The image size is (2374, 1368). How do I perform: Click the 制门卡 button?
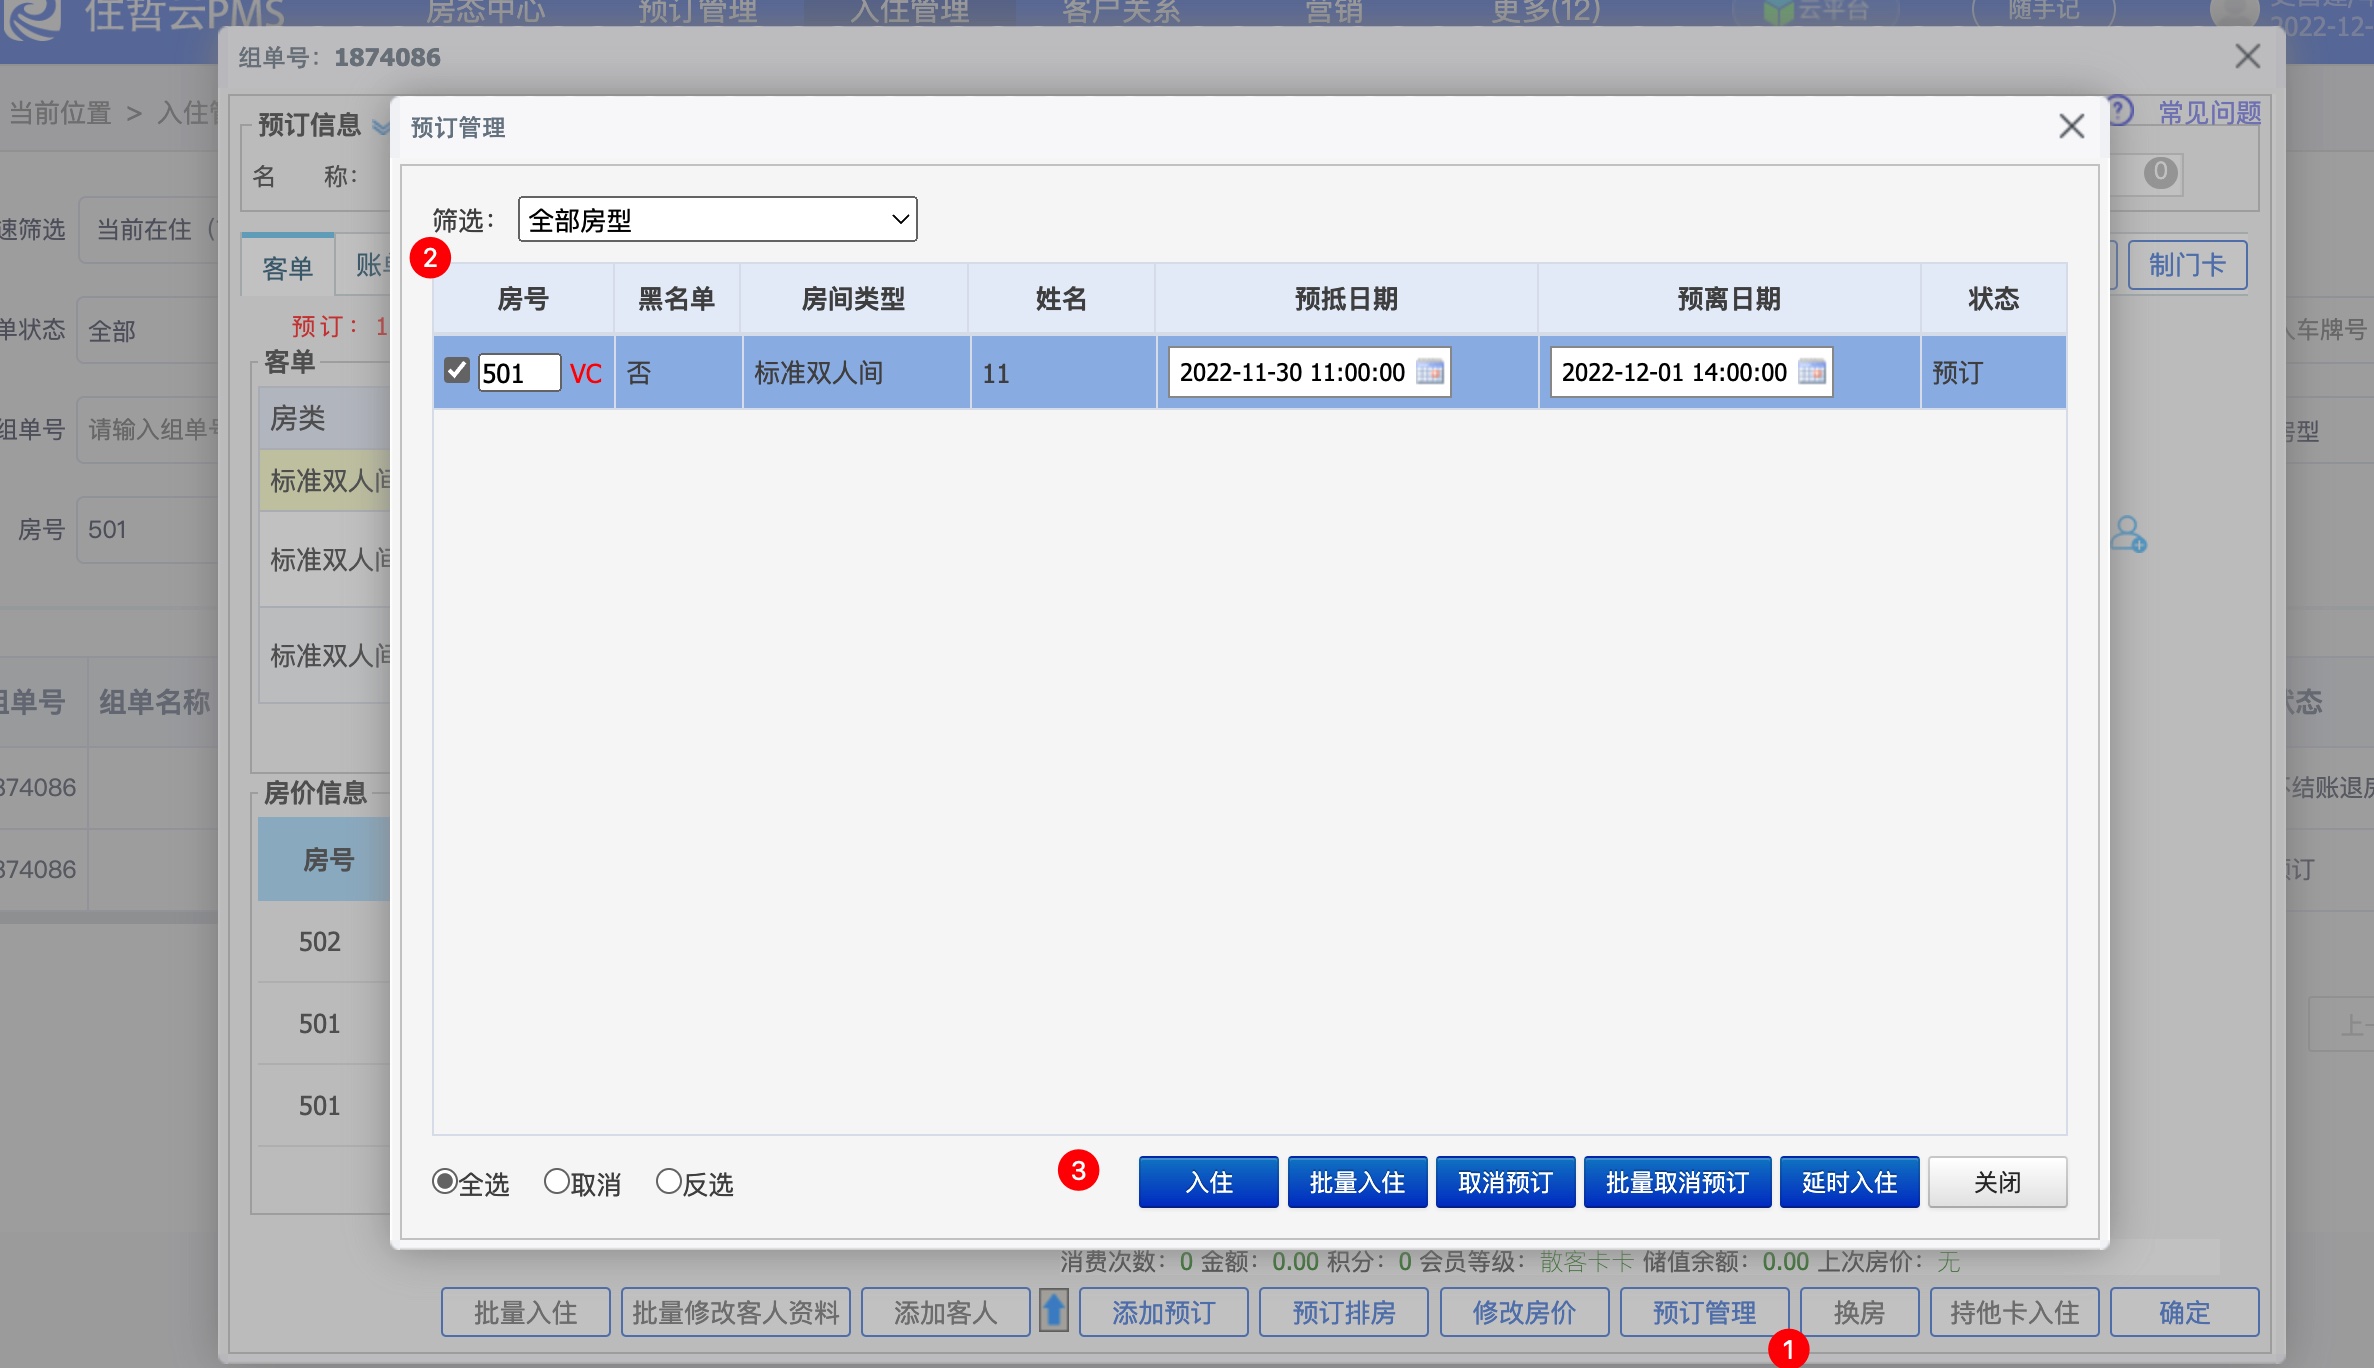(x=2187, y=265)
